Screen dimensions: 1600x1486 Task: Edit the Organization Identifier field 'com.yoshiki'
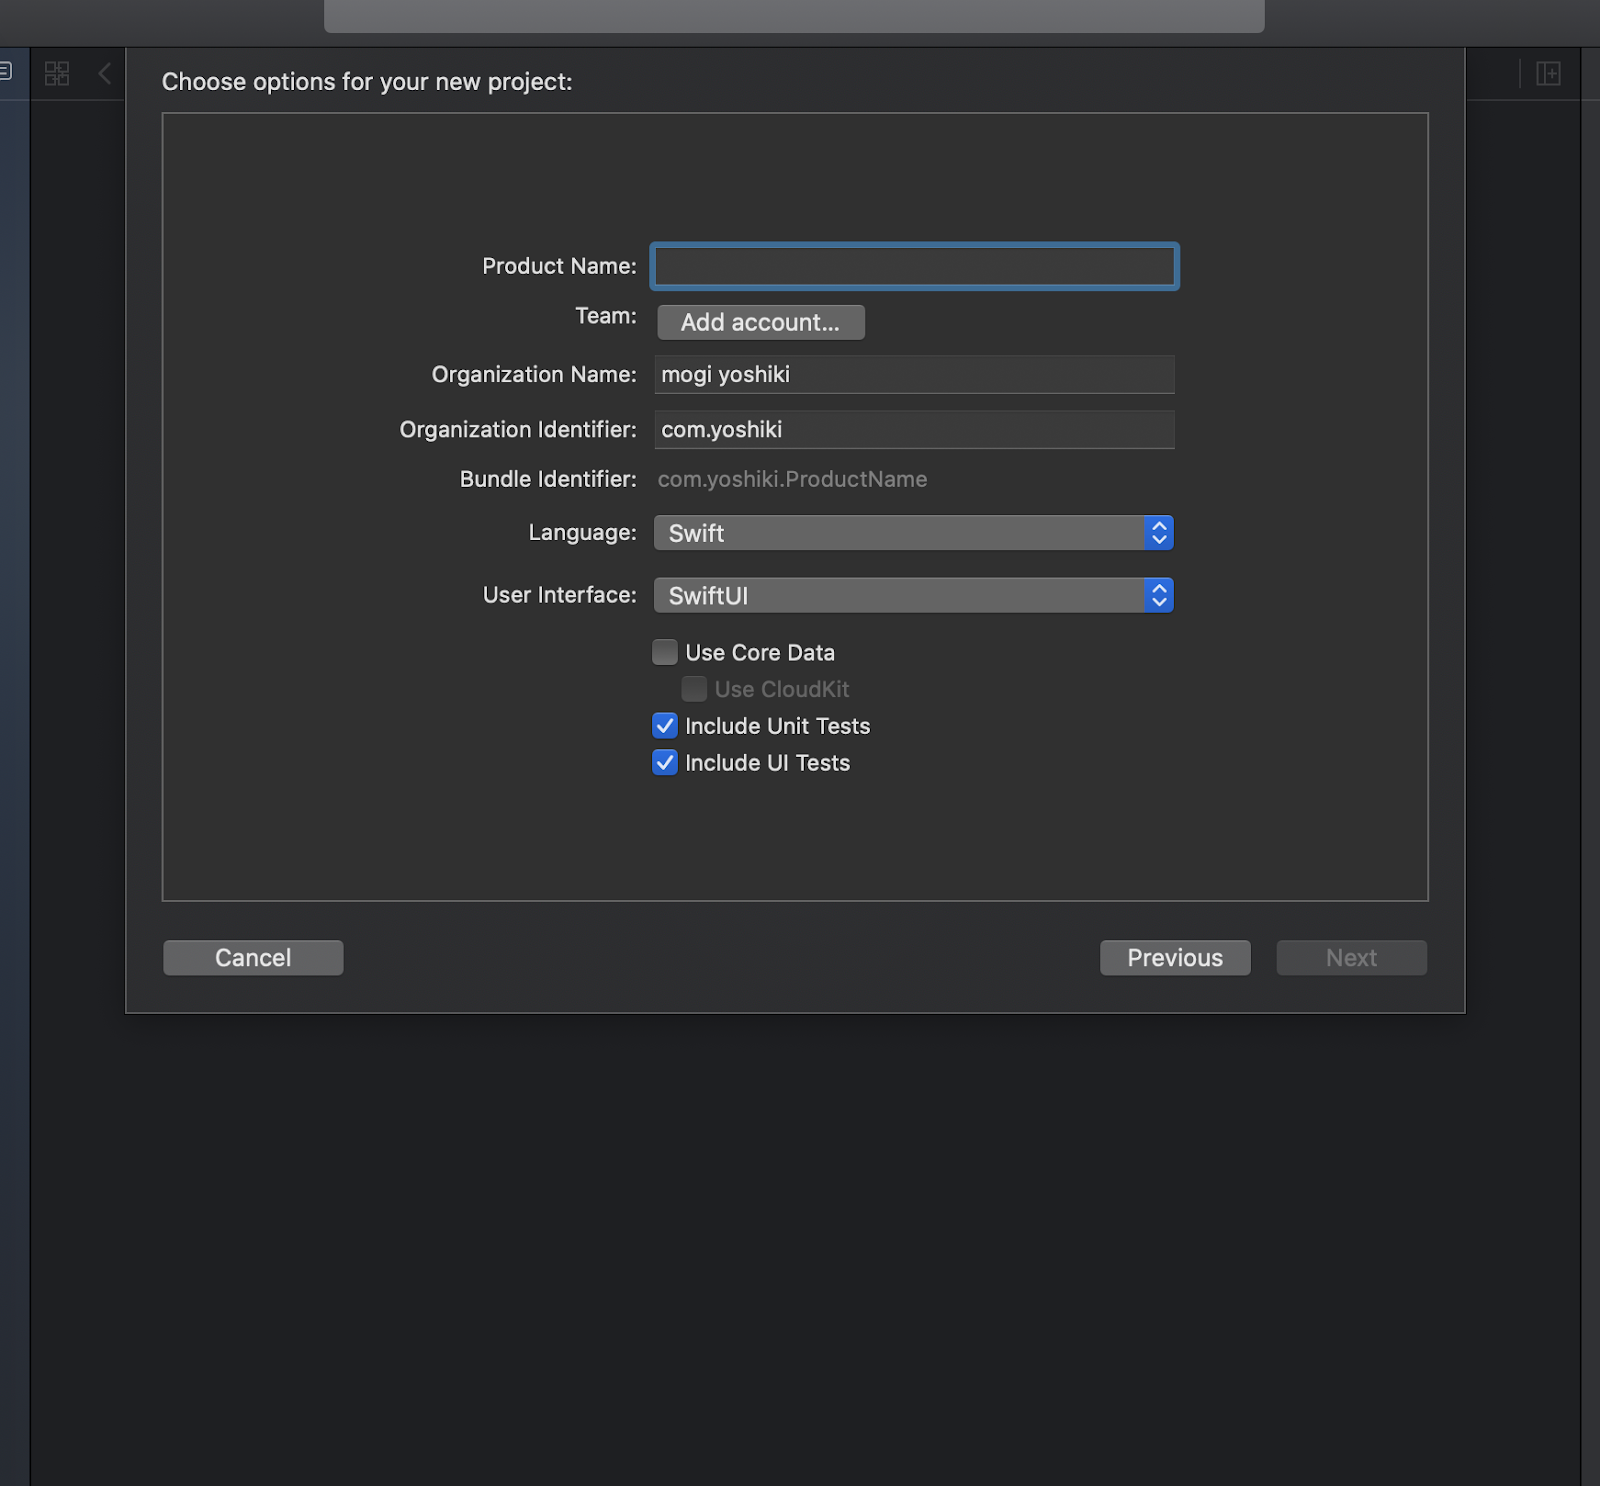914,429
